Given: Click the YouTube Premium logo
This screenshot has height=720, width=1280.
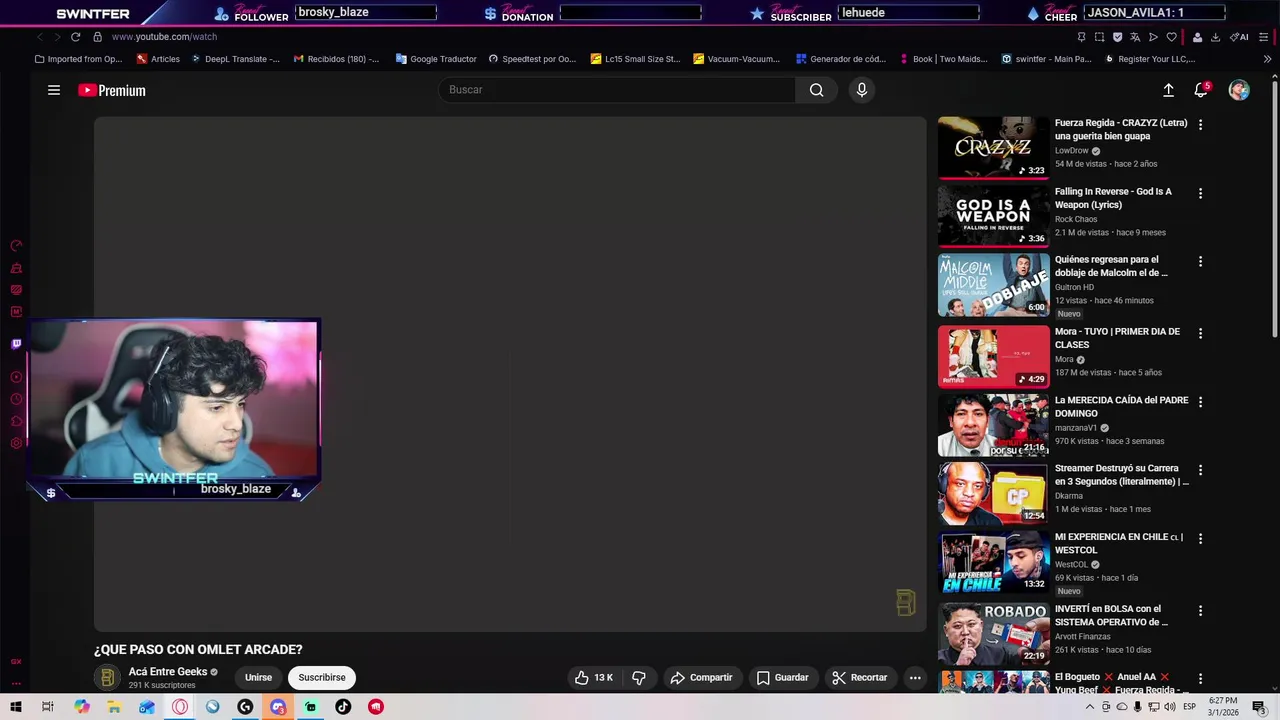Looking at the screenshot, I should tap(112, 90).
